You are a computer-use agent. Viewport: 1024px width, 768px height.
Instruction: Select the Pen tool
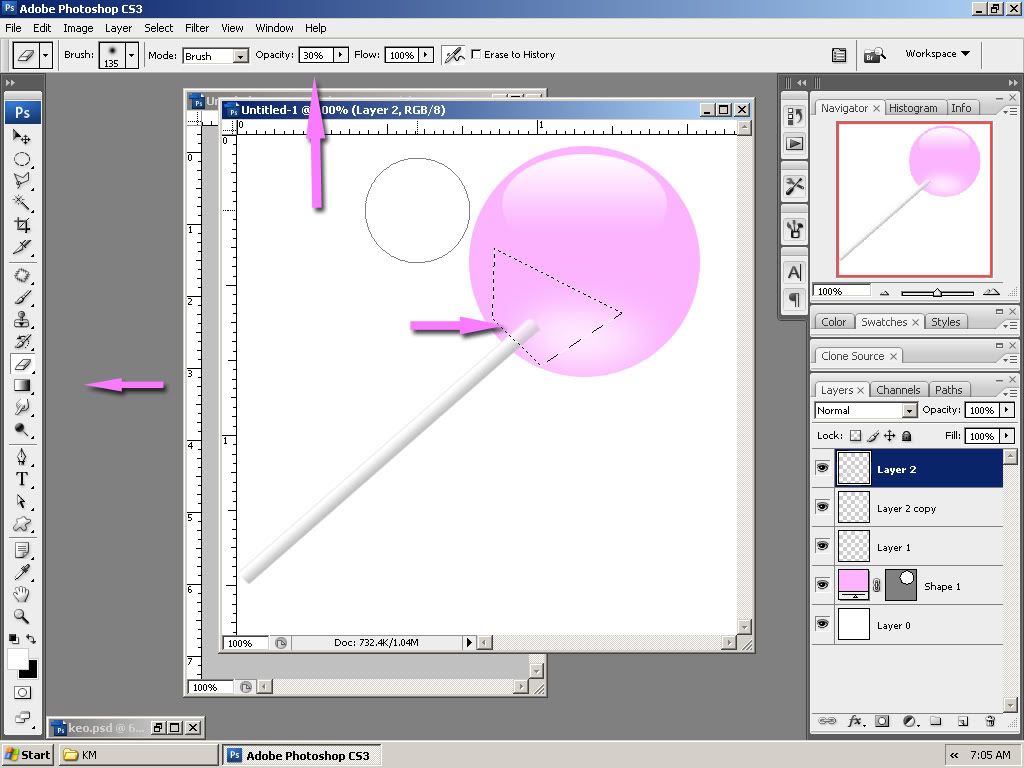click(22, 456)
